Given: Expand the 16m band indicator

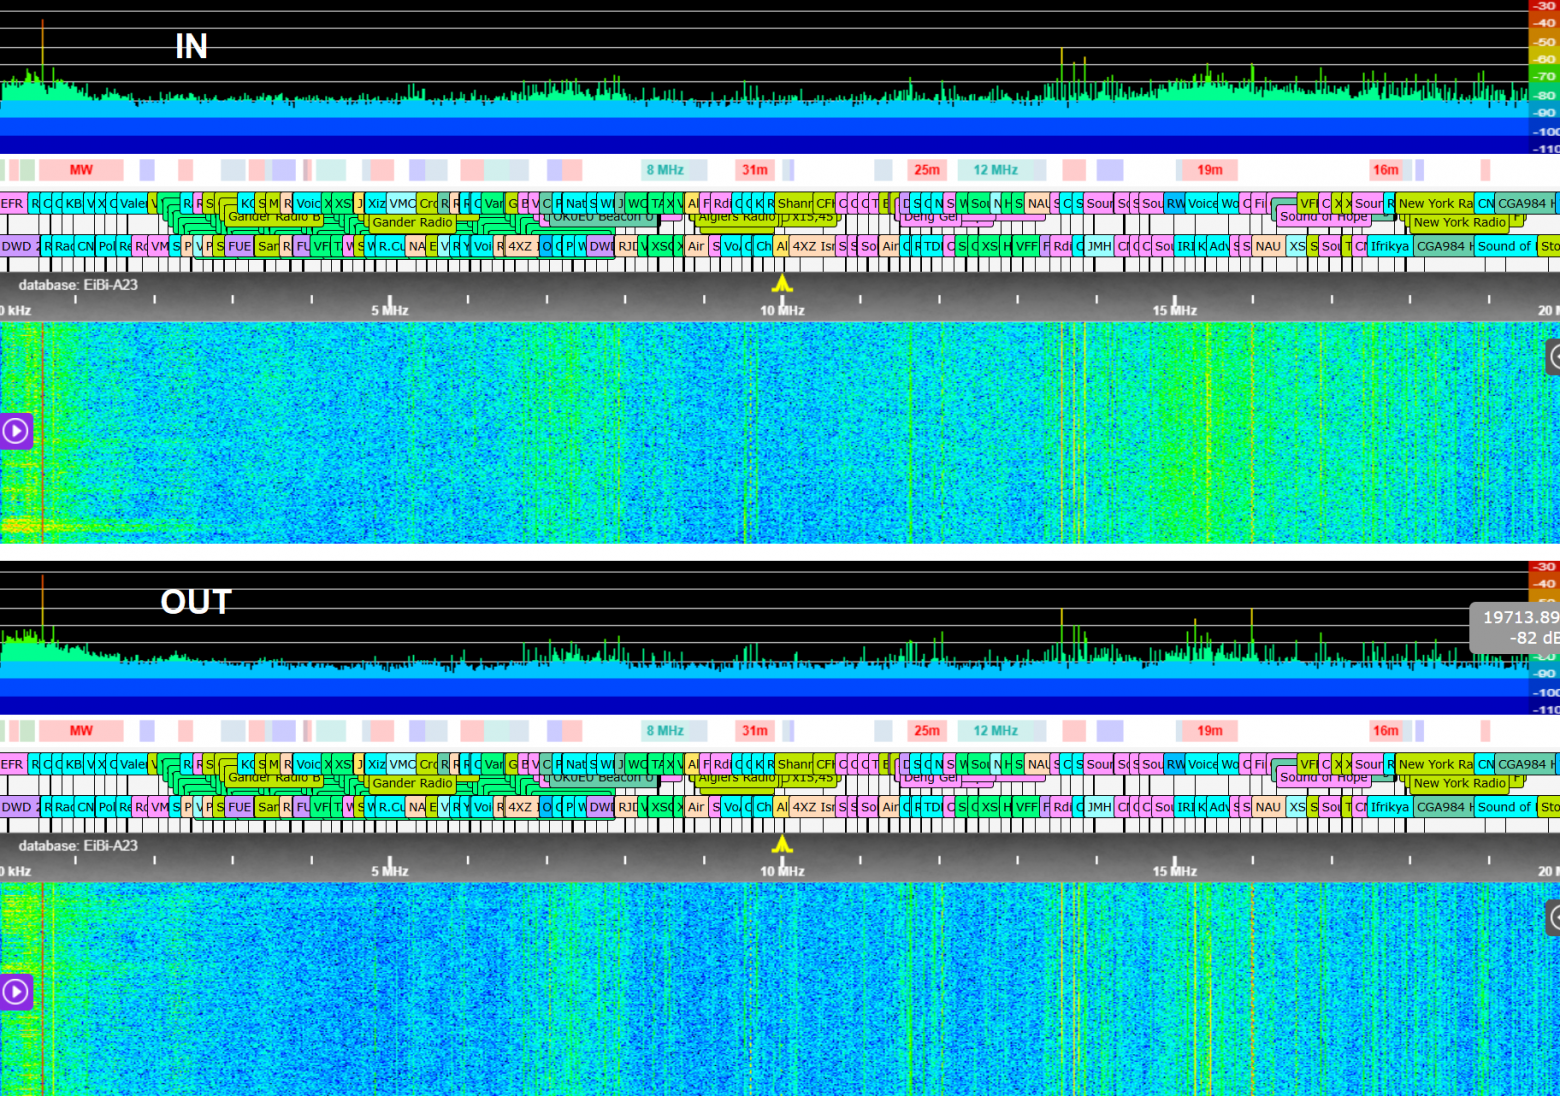Looking at the screenshot, I should [1386, 170].
